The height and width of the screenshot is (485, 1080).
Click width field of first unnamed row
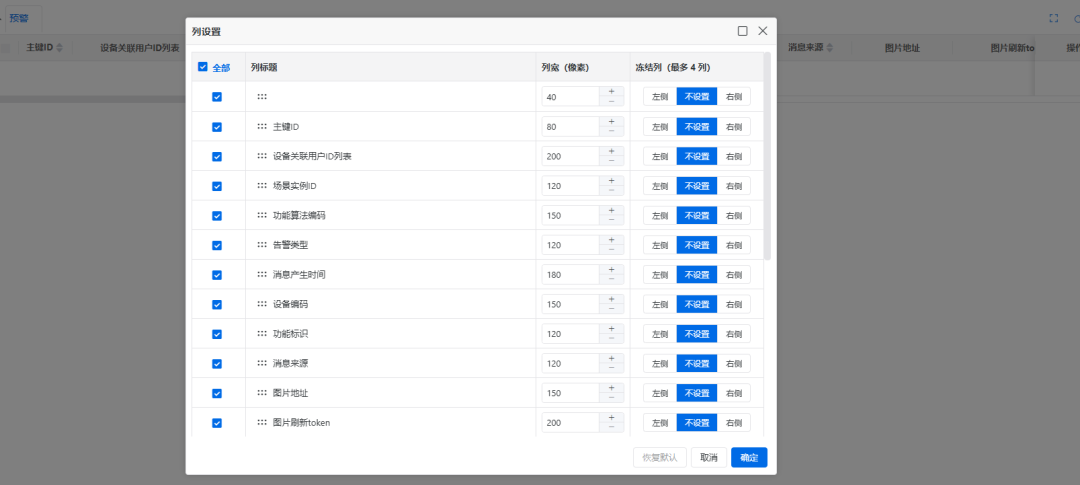click(570, 97)
